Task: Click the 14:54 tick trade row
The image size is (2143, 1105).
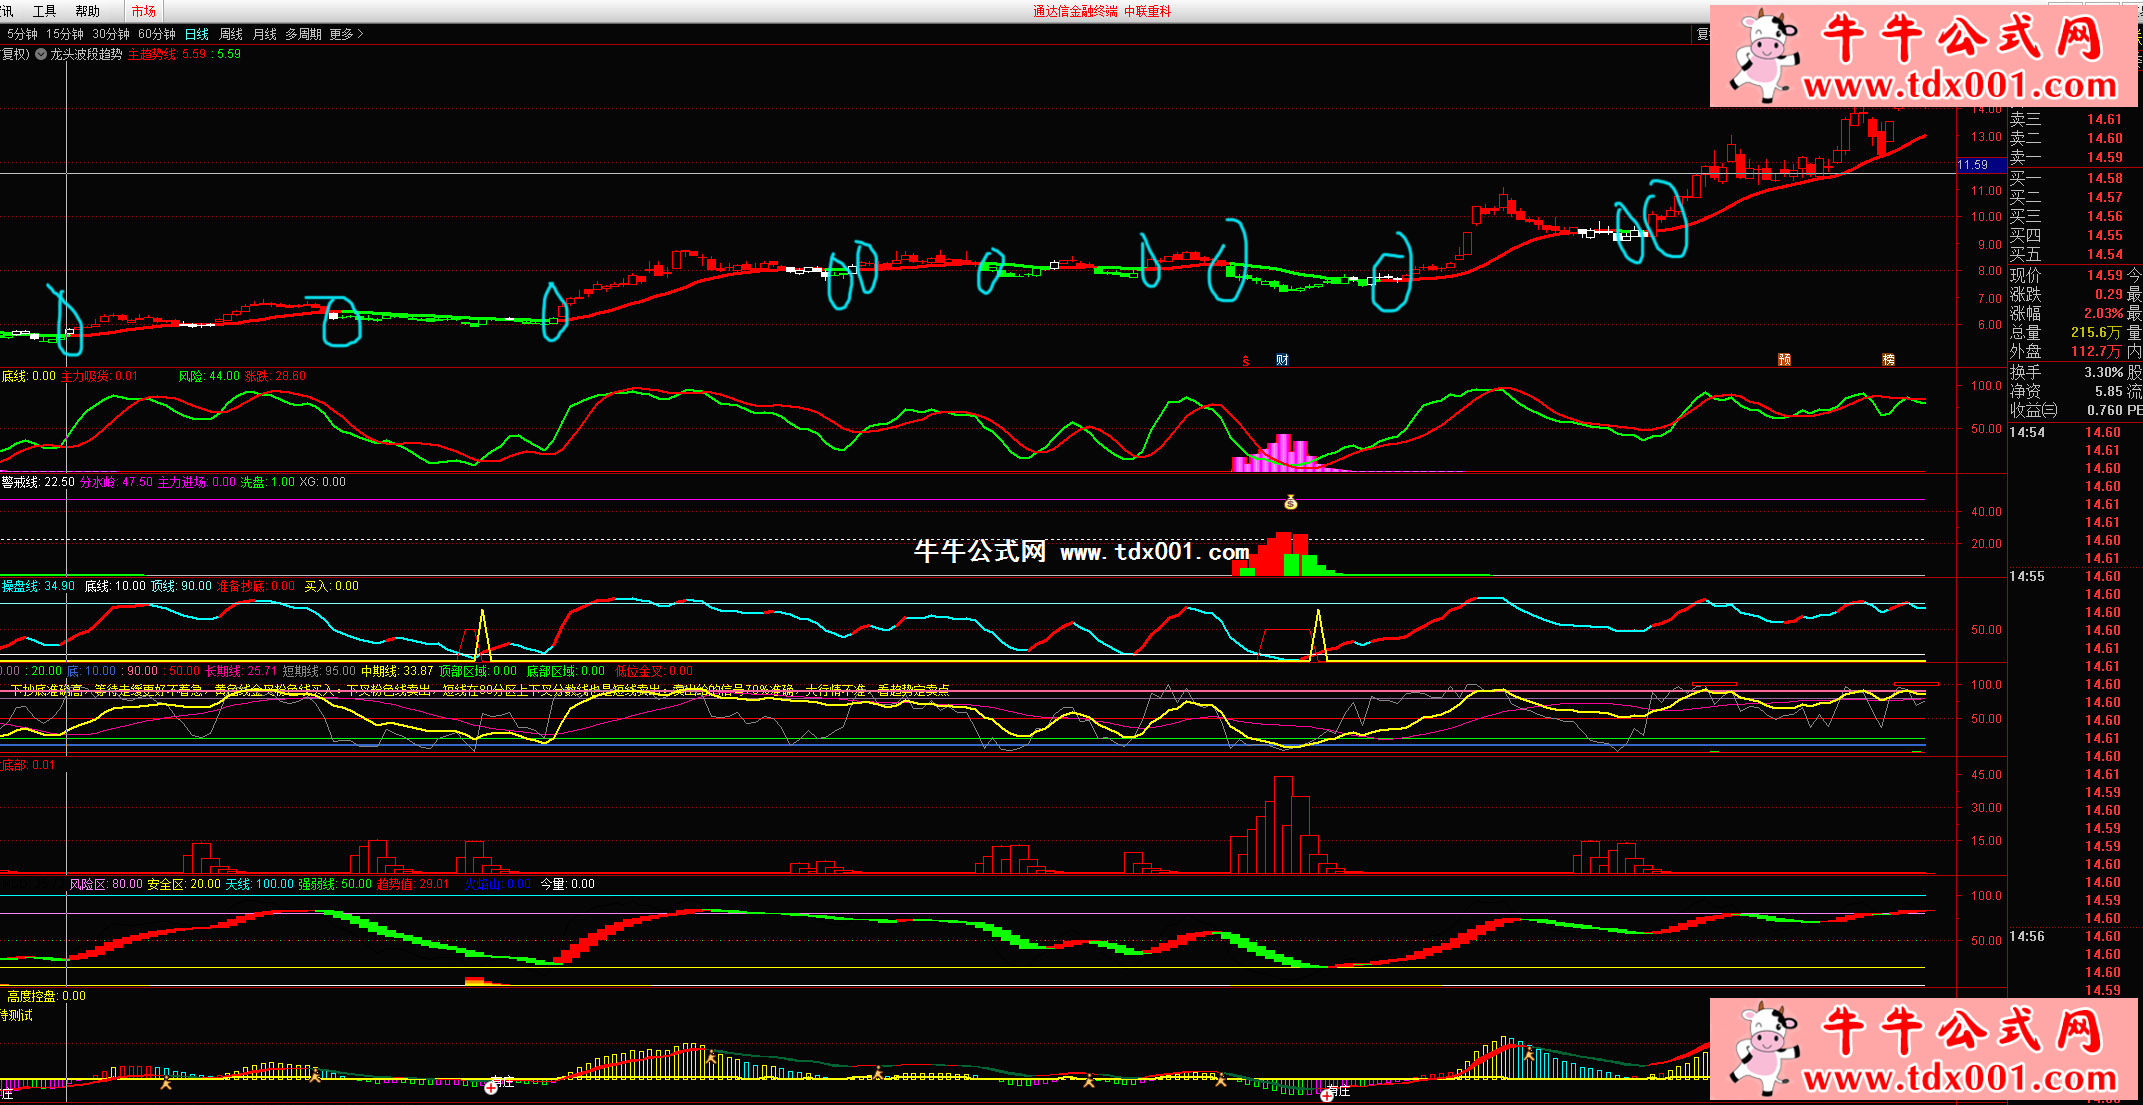Action: (2065, 432)
